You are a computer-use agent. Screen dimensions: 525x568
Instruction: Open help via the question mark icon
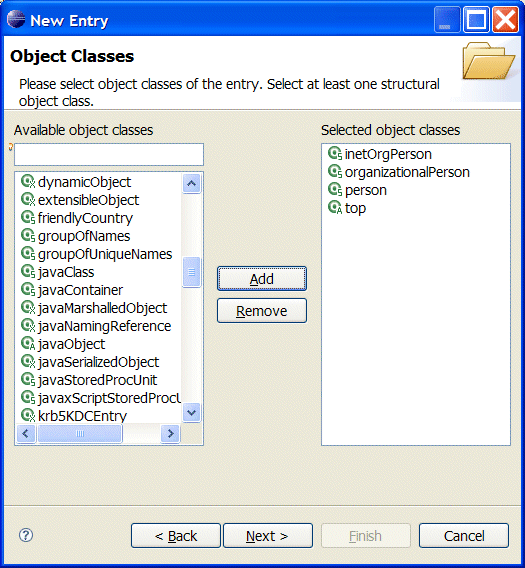(x=26, y=535)
